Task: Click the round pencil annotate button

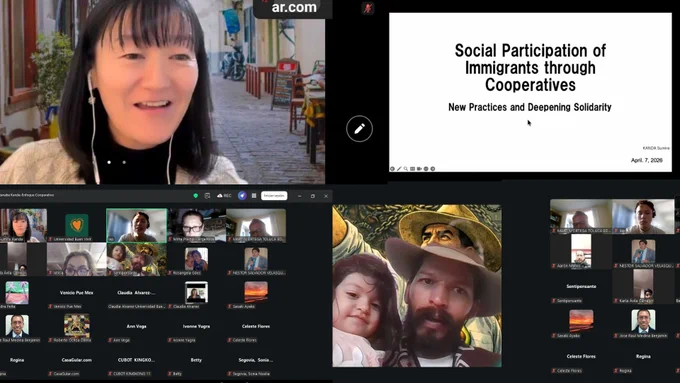Action: click(359, 129)
